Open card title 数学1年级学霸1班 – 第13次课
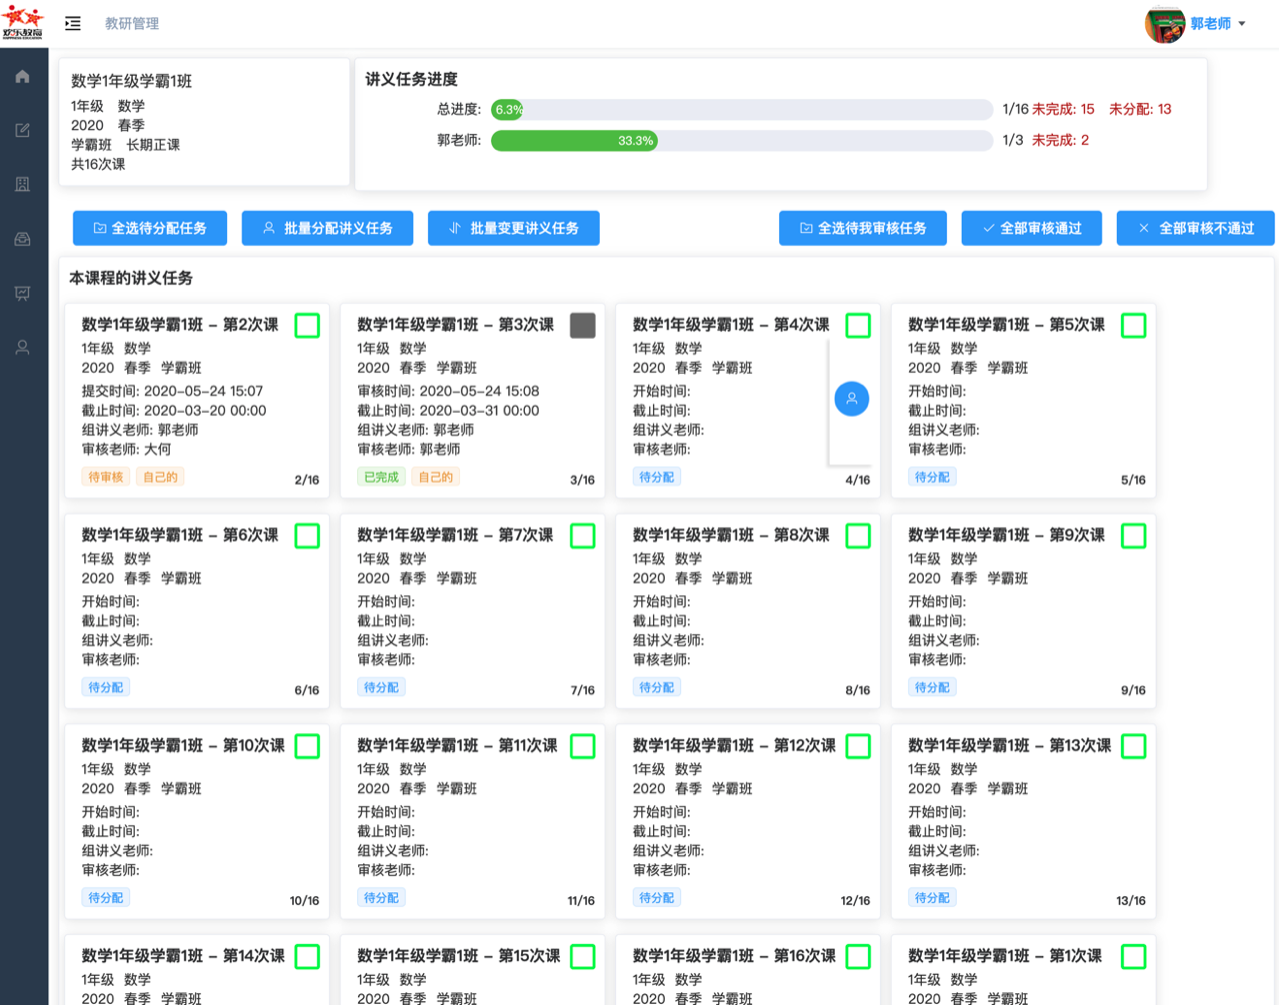 coord(1010,746)
